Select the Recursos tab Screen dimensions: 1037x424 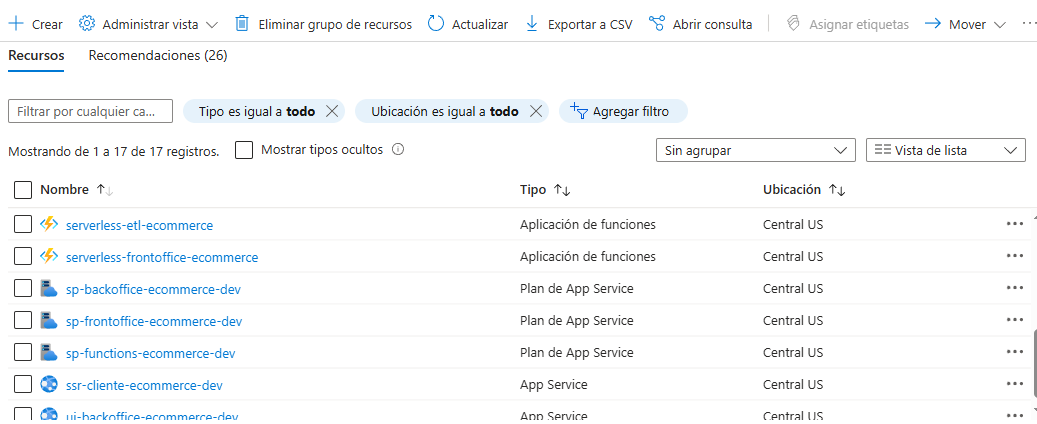36,56
